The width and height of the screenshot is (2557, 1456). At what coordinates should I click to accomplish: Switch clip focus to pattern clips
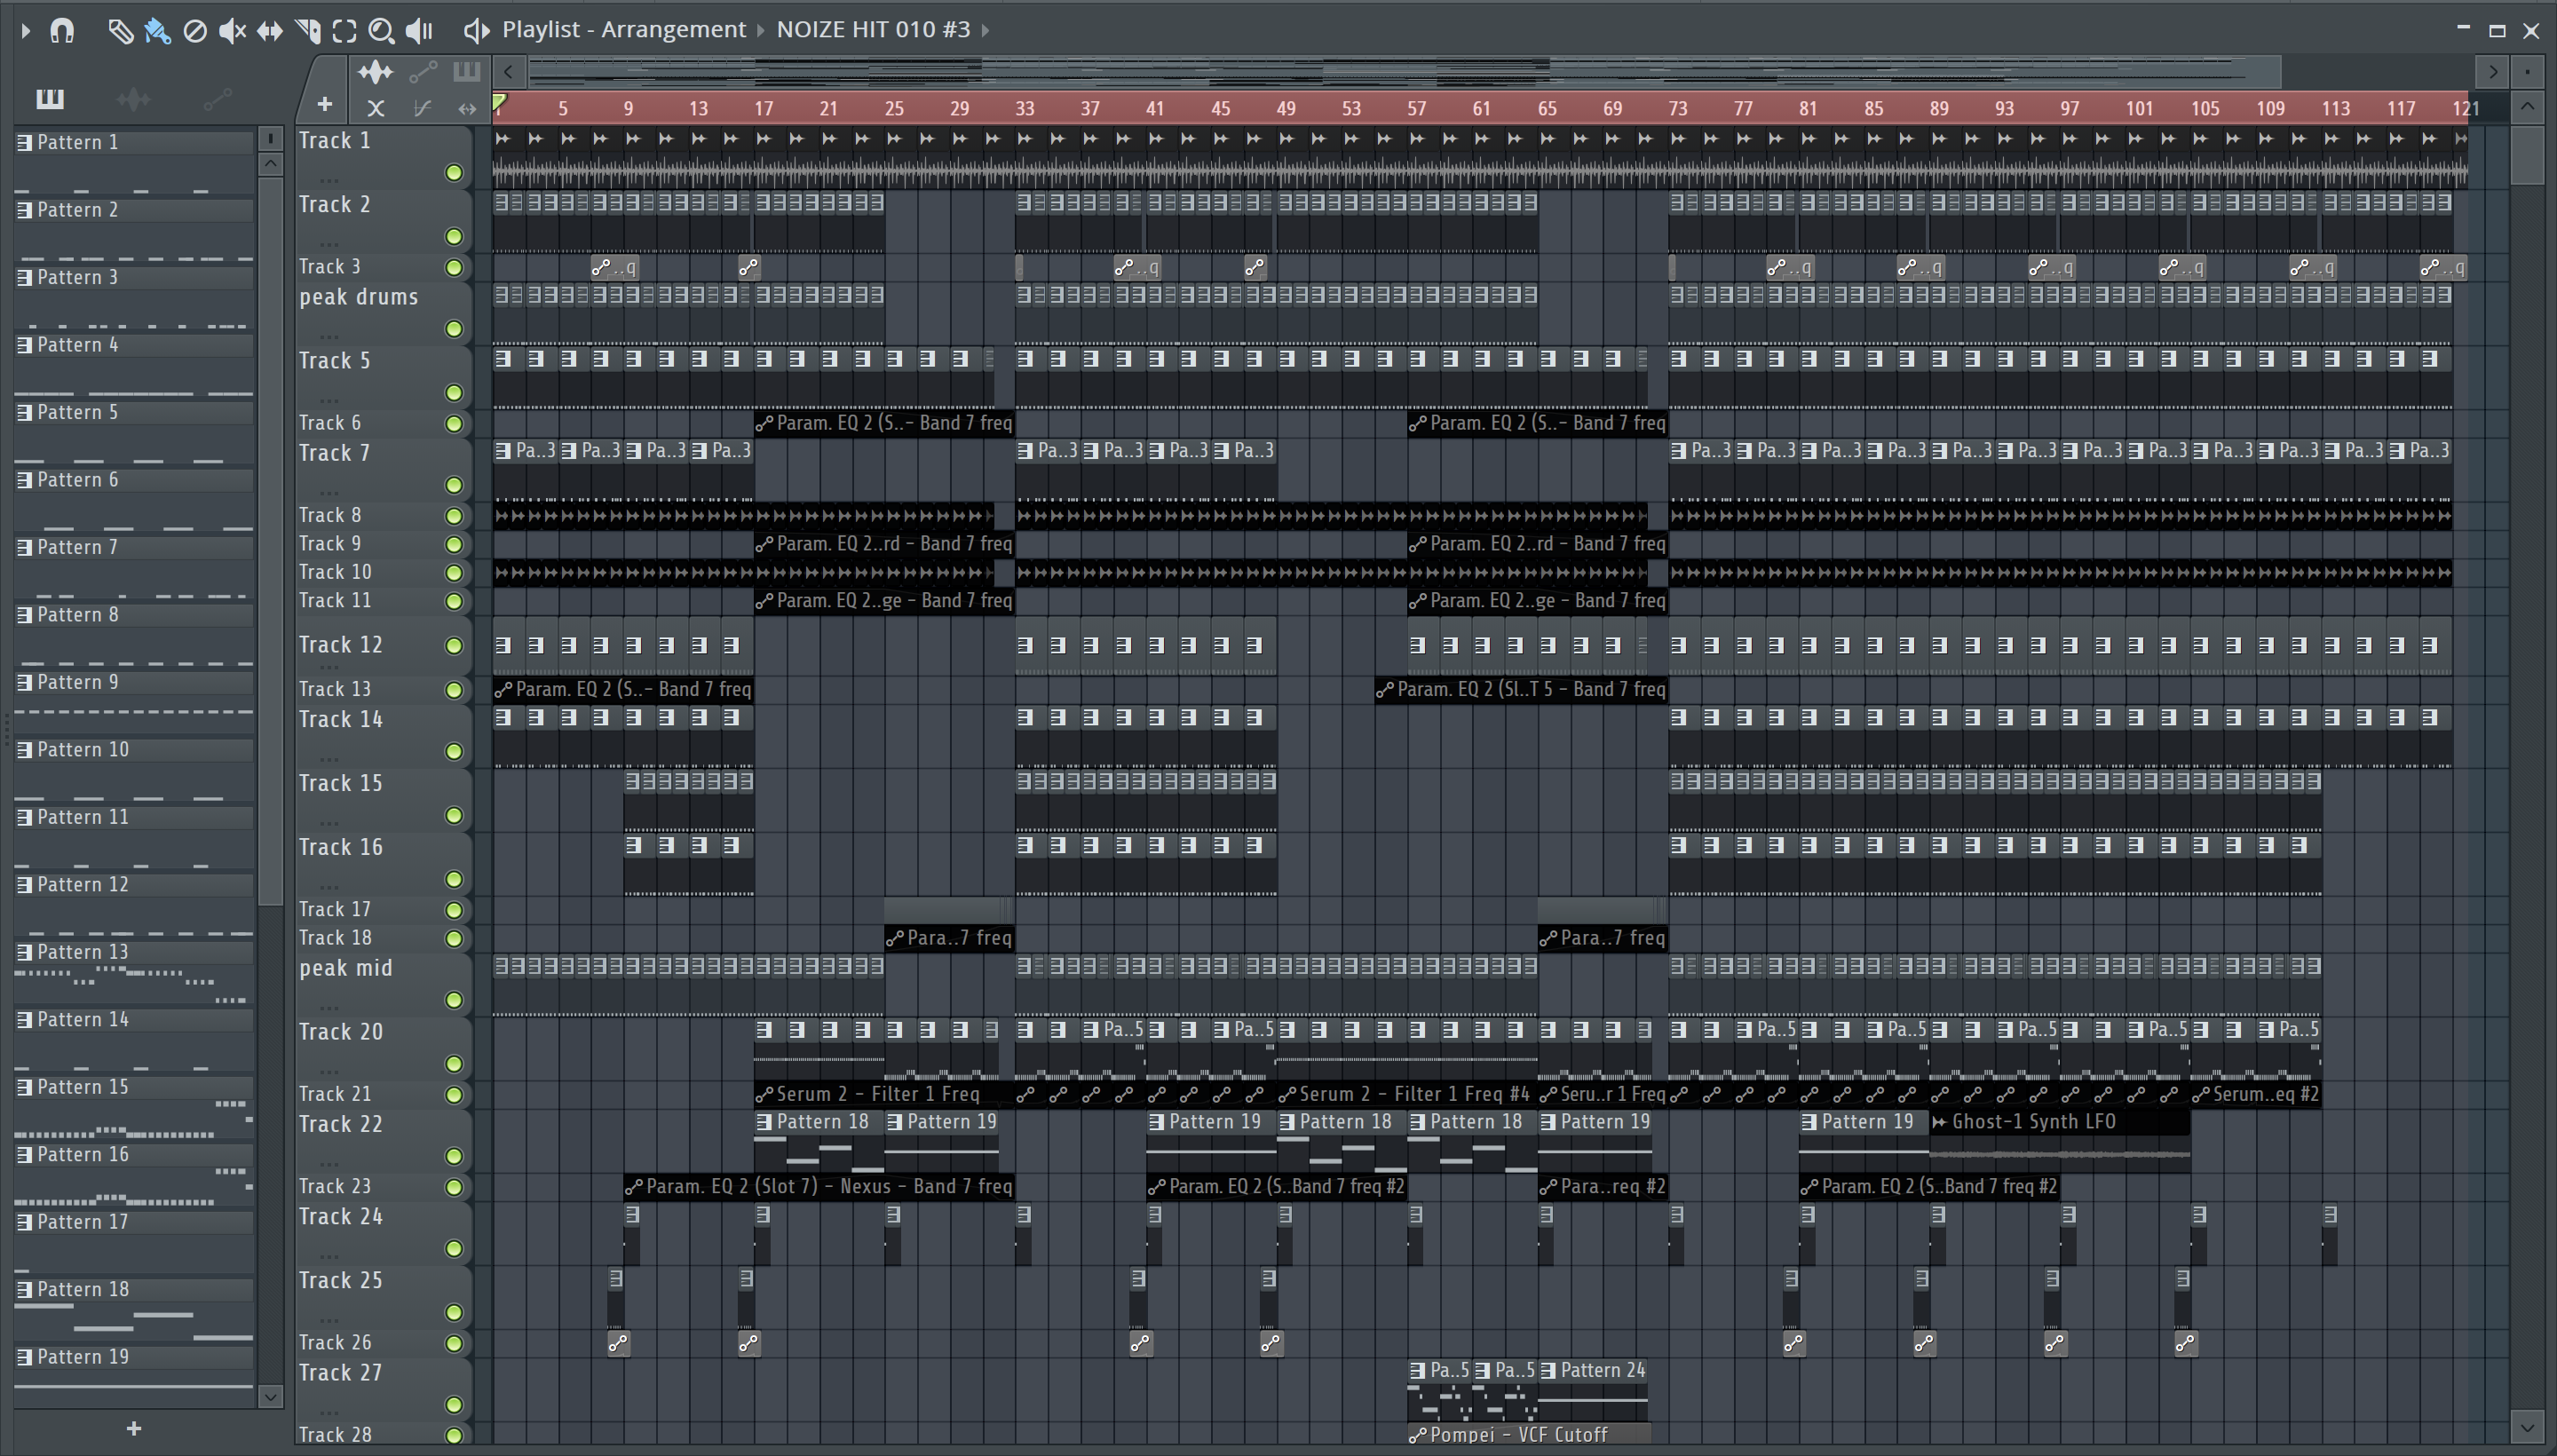(466, 71)
